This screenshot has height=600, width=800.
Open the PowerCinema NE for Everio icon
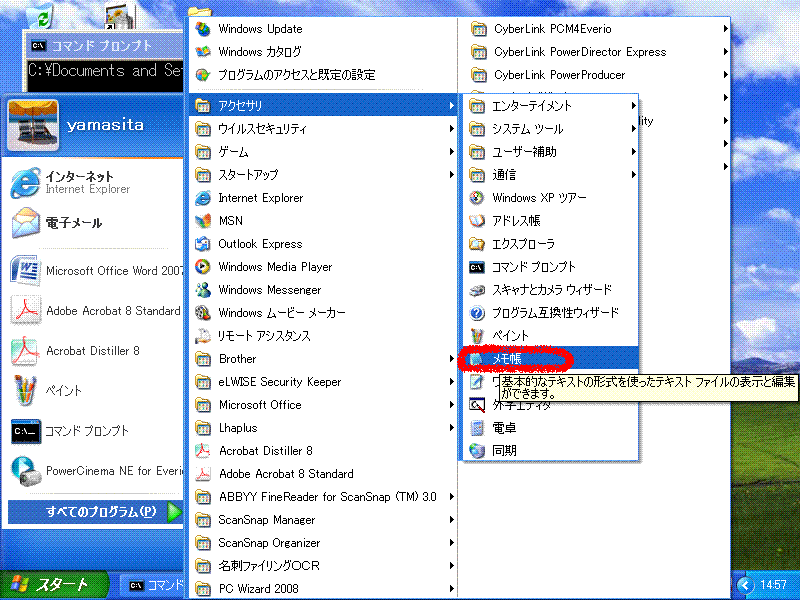tap(25, 471)
